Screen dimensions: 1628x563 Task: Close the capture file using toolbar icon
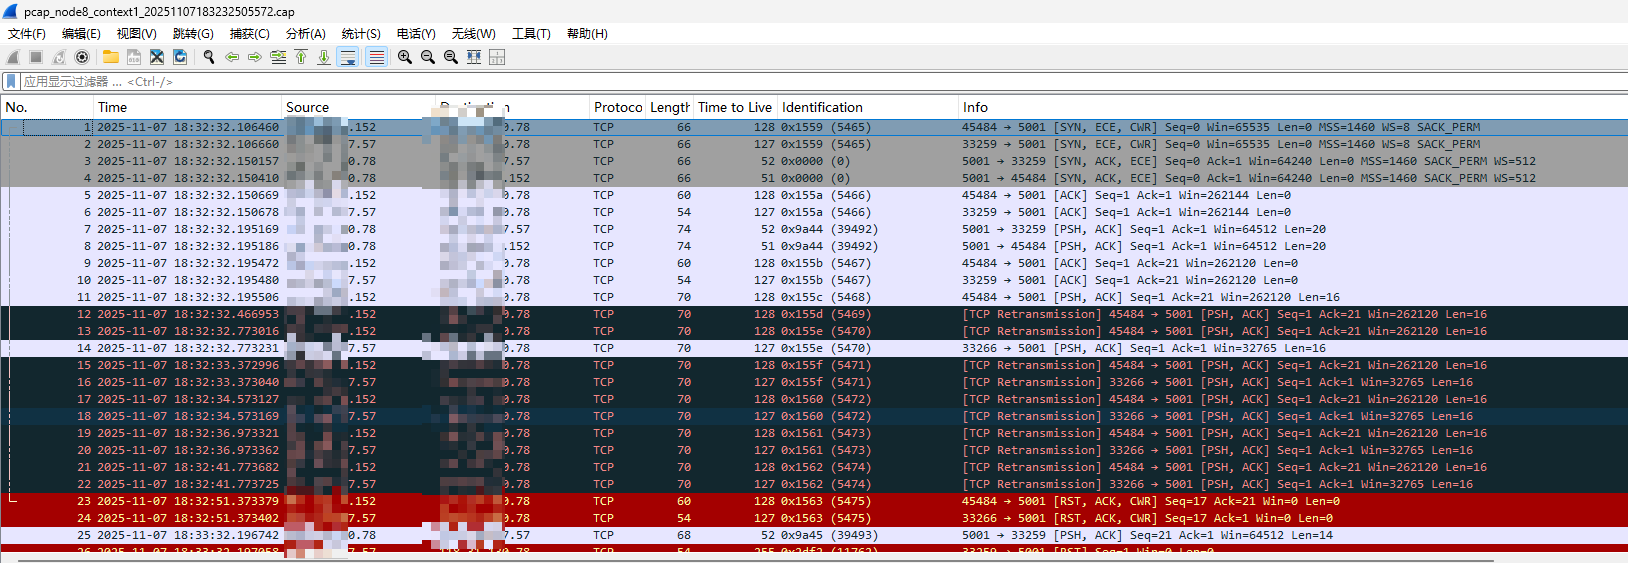pos(157,57)
